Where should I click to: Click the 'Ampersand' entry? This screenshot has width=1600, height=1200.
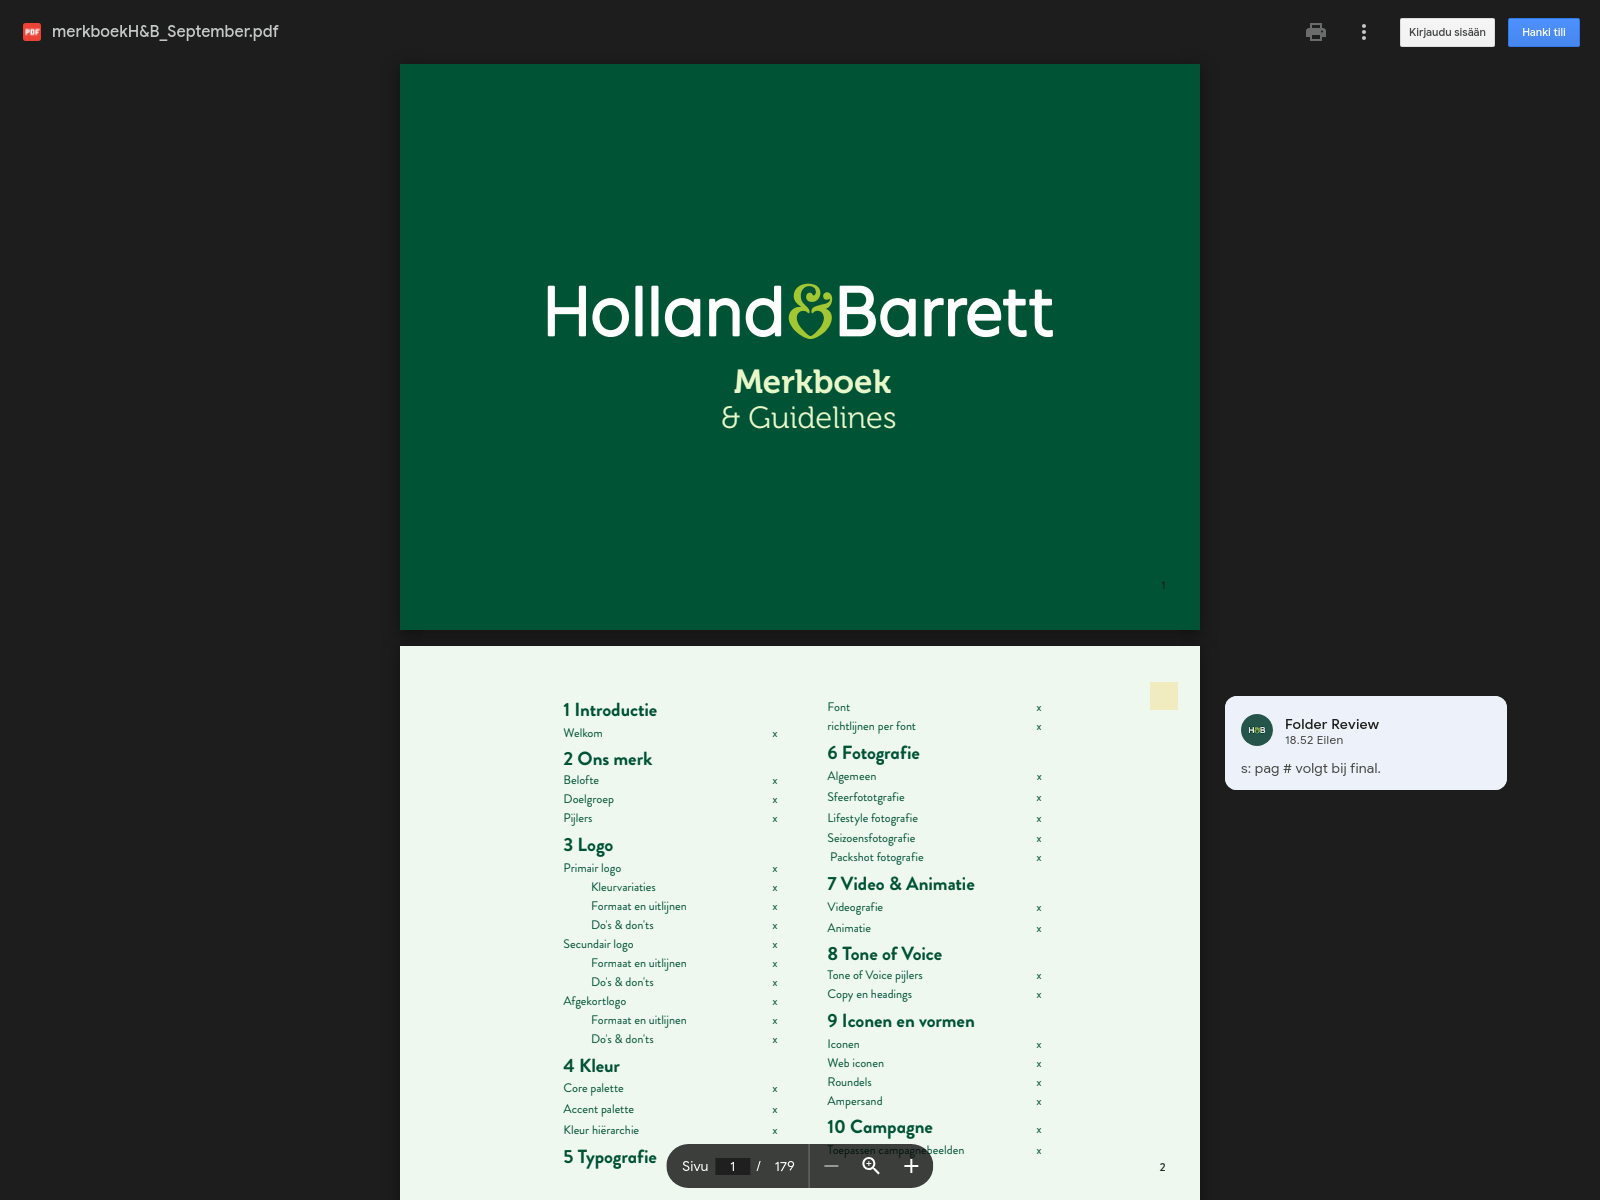point(855,1101)
